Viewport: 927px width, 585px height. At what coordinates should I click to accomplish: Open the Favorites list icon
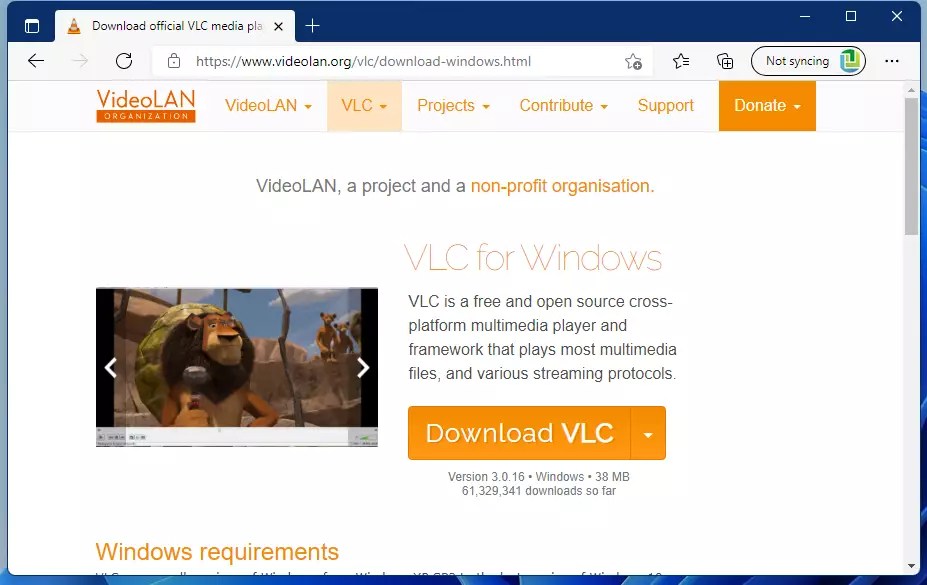pyautogui.click(x=681, y=61)
